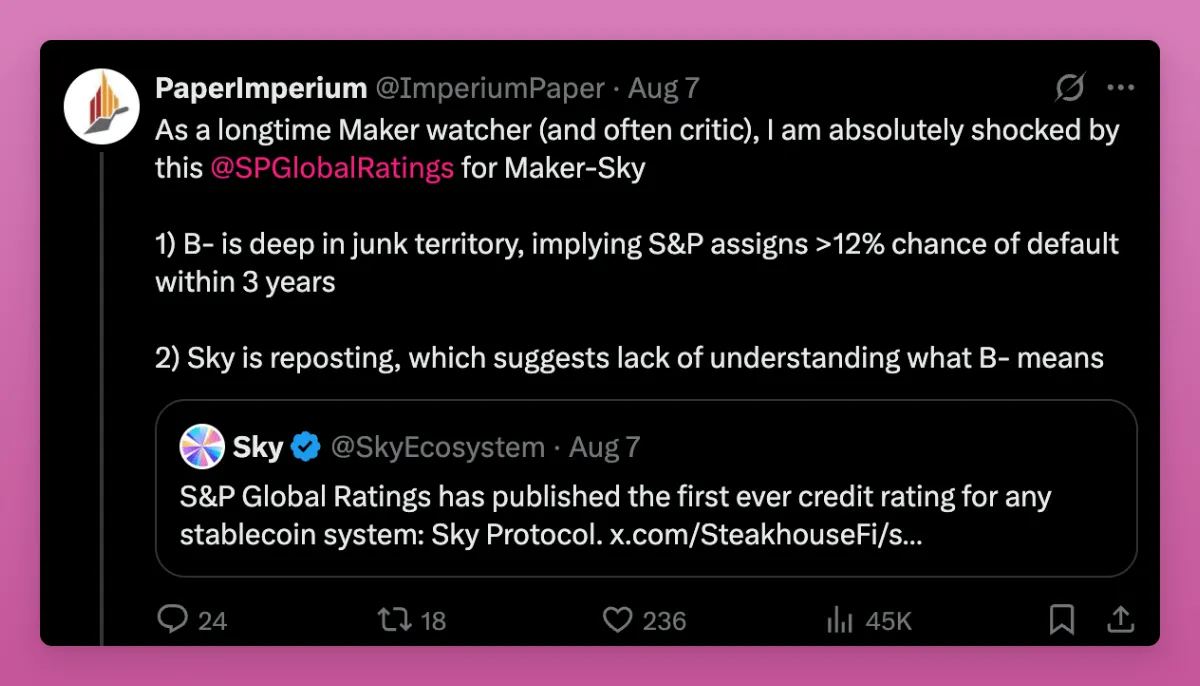Open the @ImperiumPaper handle

pyautogui.click(x=489, y=89)
